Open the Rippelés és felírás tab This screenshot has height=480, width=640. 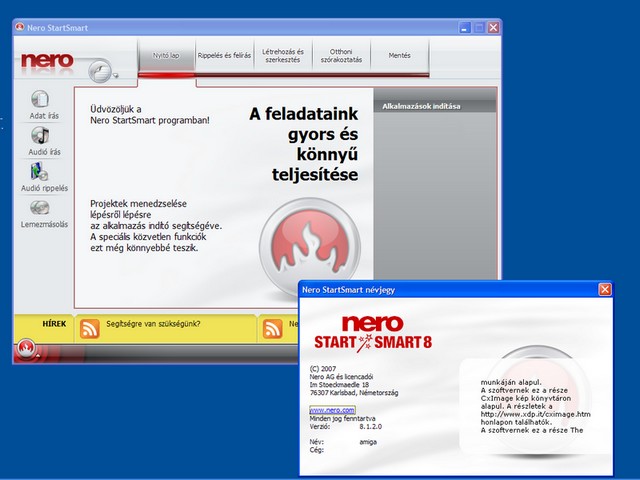[224, 56]
